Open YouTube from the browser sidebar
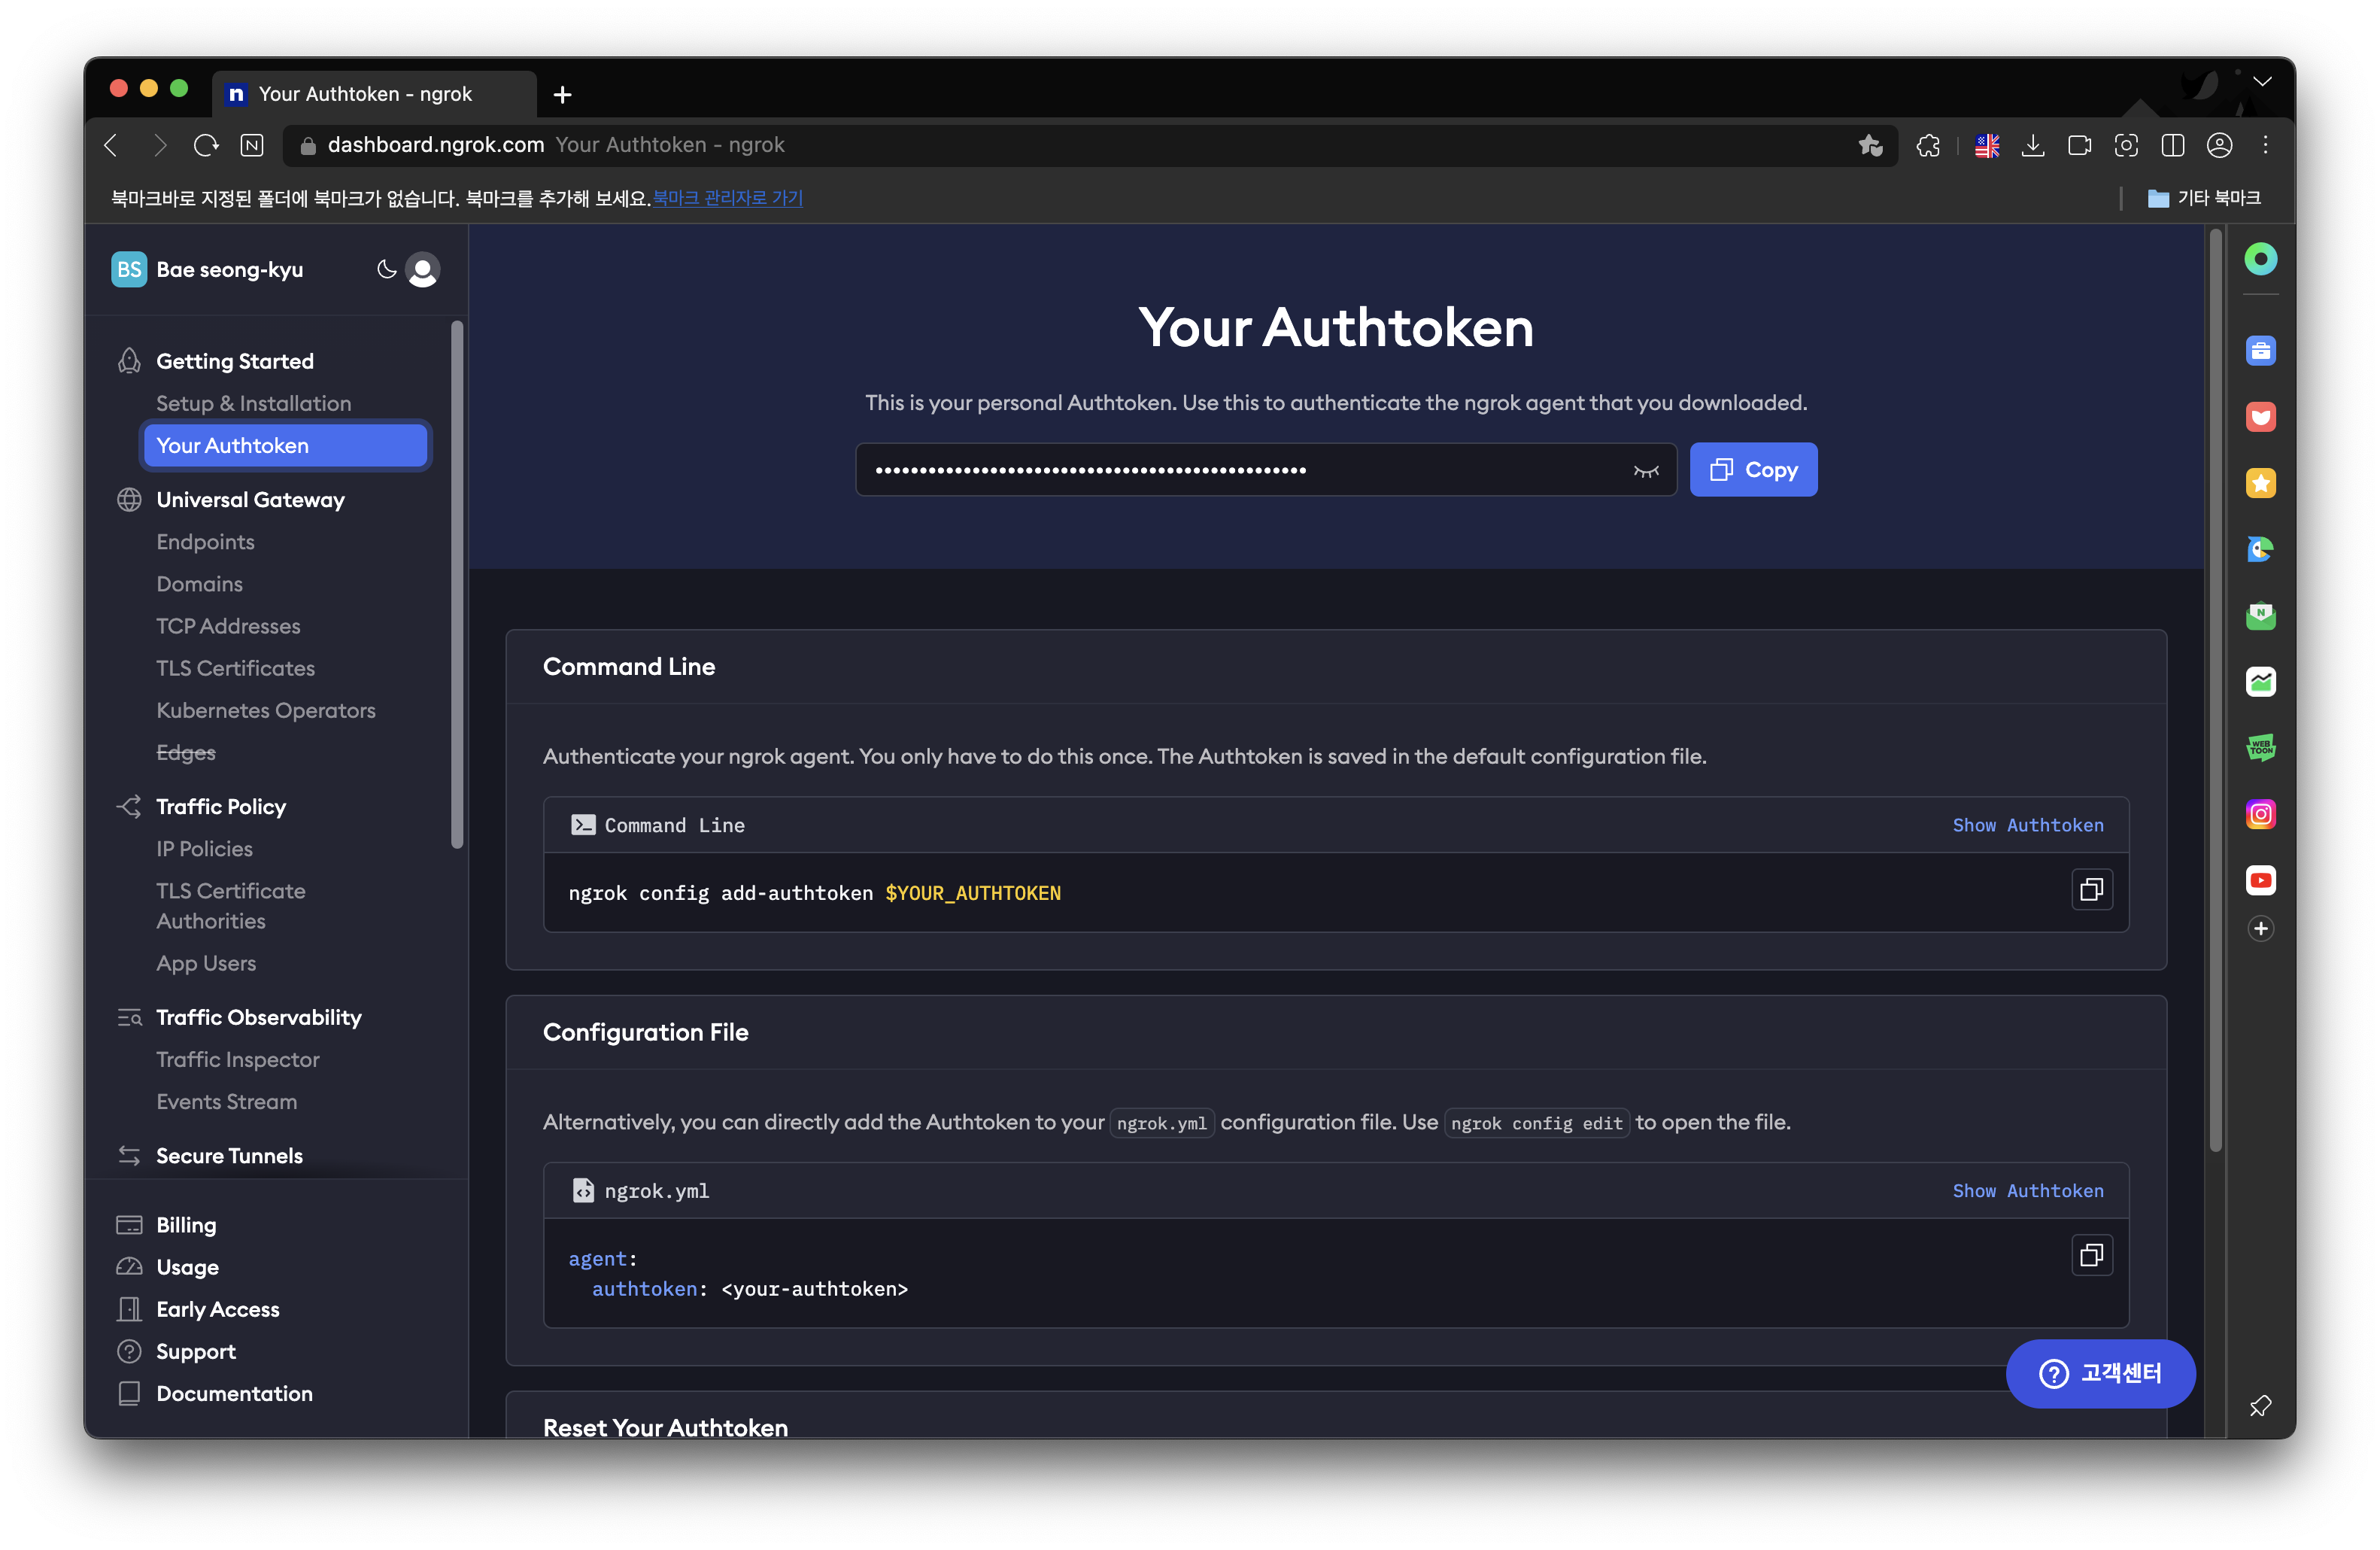2380x1550 pixels. [2260, 880]
